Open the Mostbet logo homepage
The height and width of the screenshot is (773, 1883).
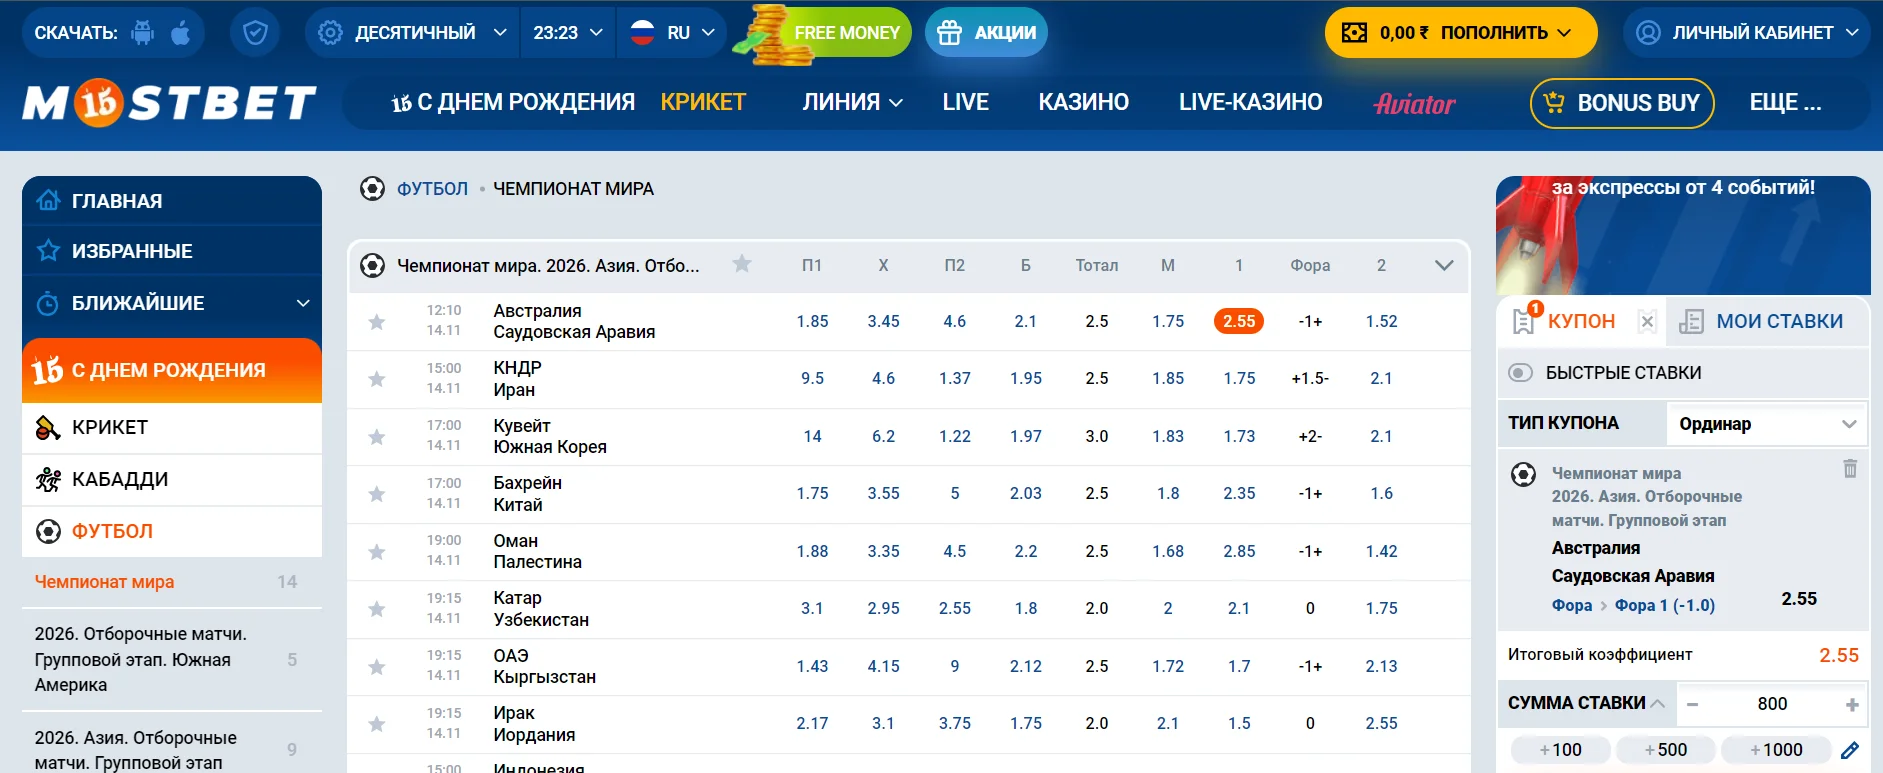point(170,103)
